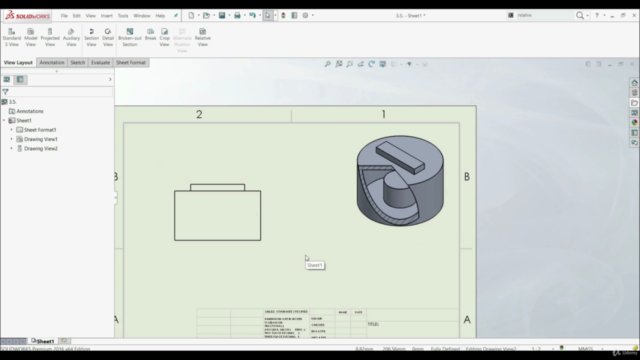This screenshot has width=640, height=360.
Task: Create a Detail View
Action: click(108, 37)
